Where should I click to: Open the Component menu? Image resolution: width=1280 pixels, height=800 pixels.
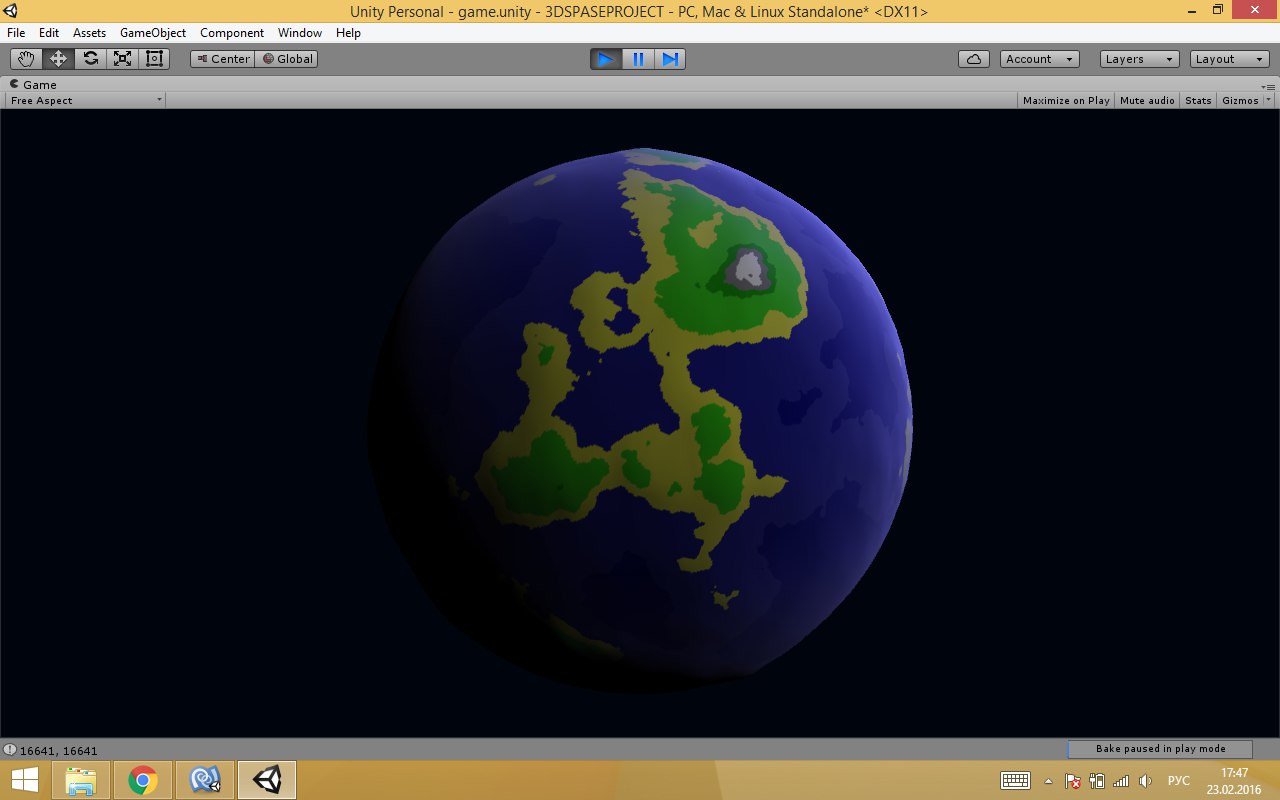[x=232, y=33]
